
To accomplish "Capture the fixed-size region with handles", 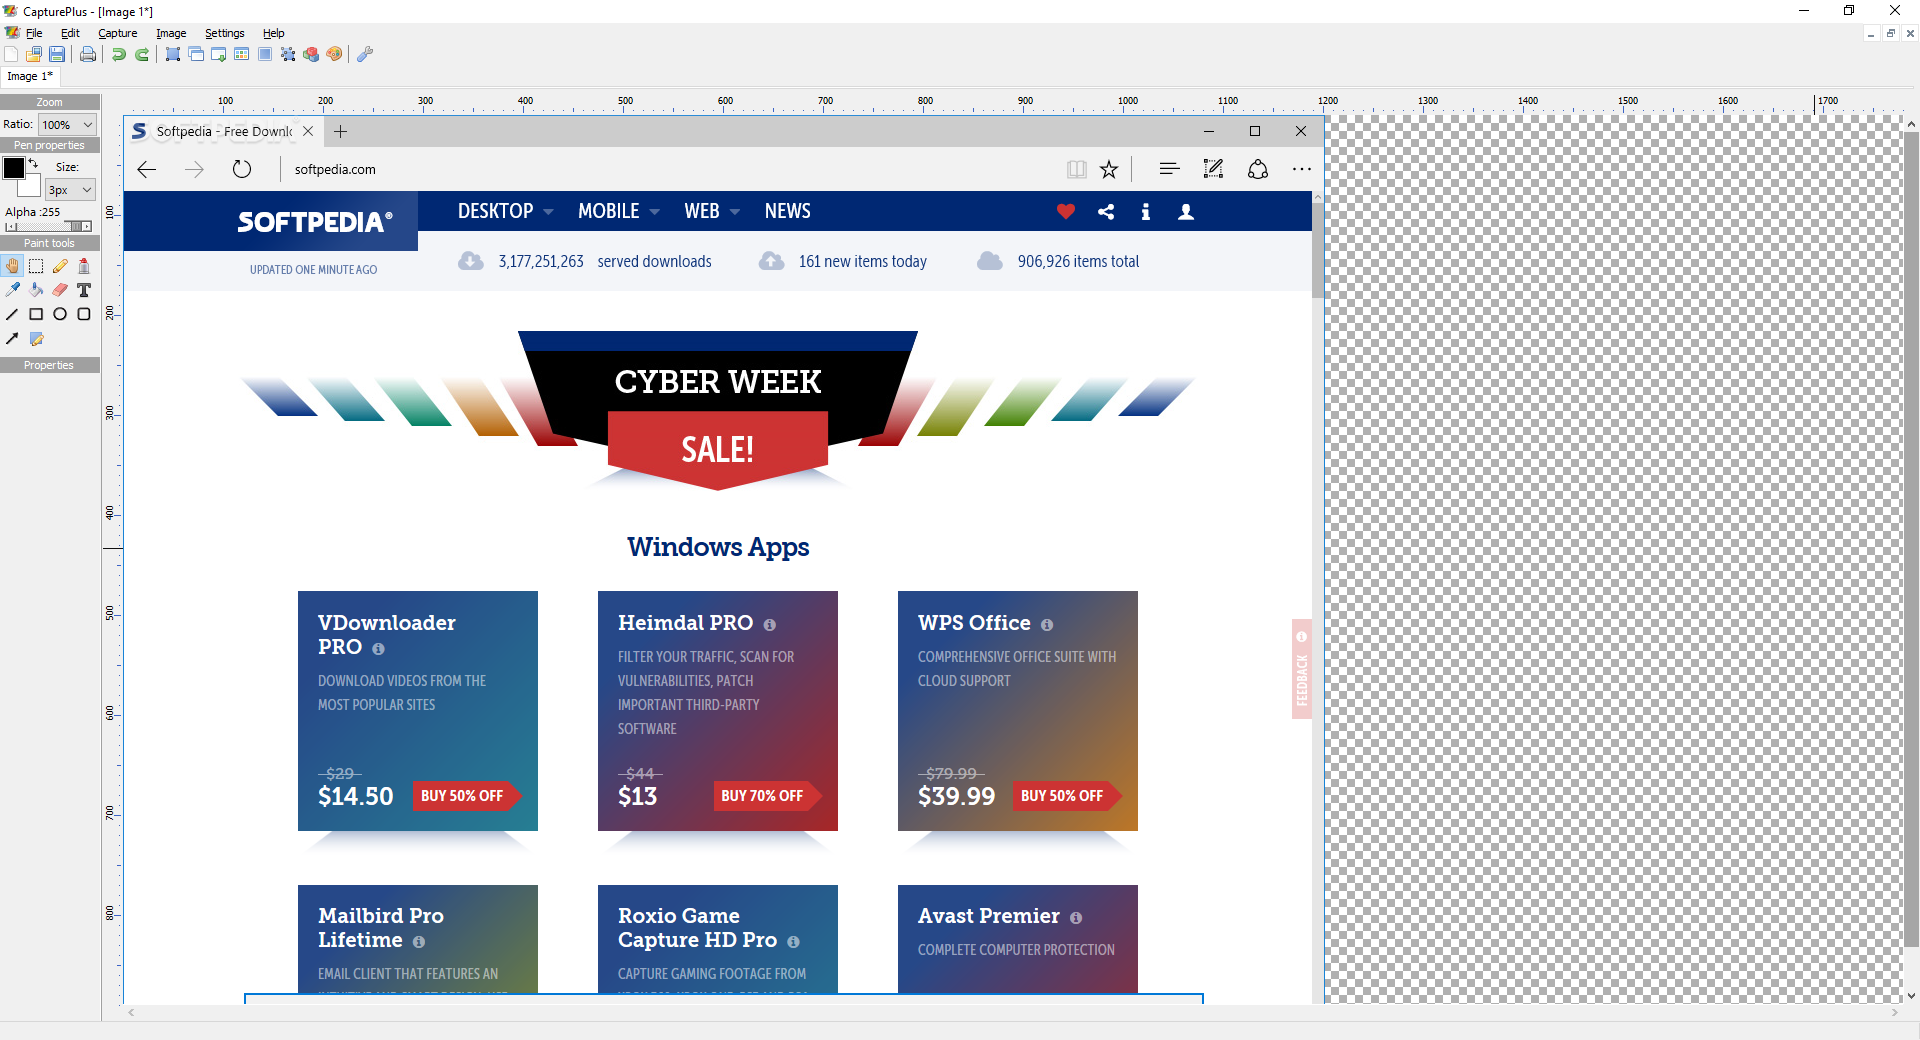I will pos(288,54).
